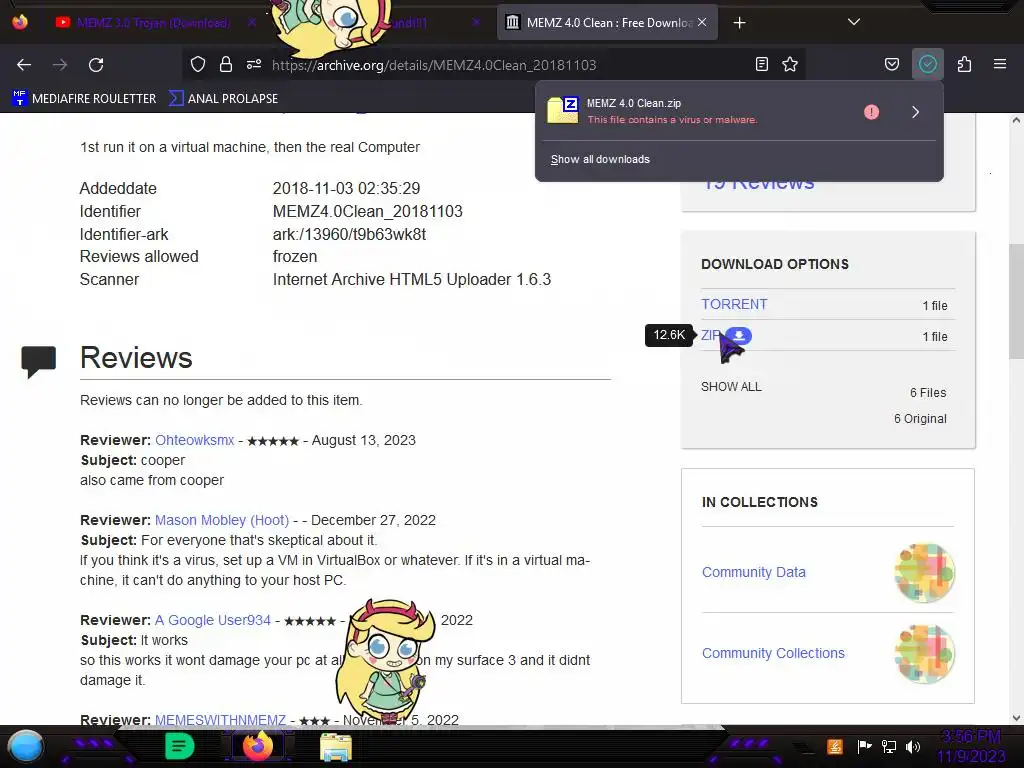1024x768 pixels.
Task: Click the site security padlock icon
Action: [226, 65]
